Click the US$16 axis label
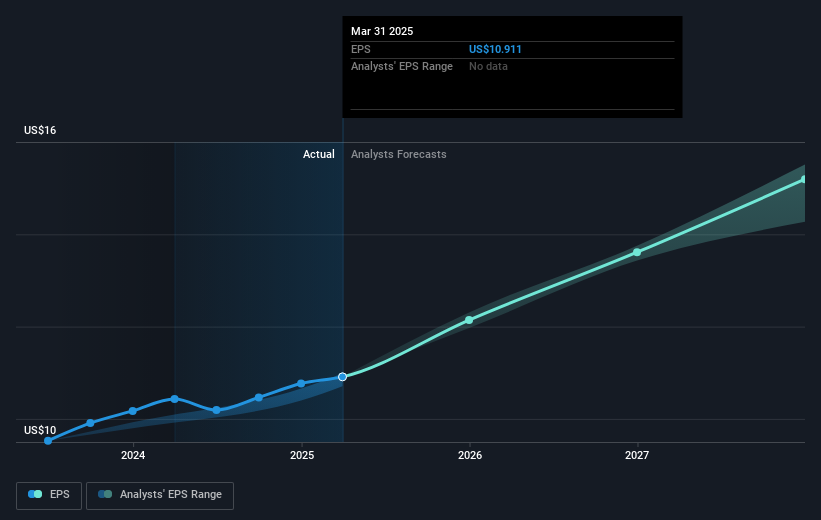The image size is (821, 520). tap(40, 130)
